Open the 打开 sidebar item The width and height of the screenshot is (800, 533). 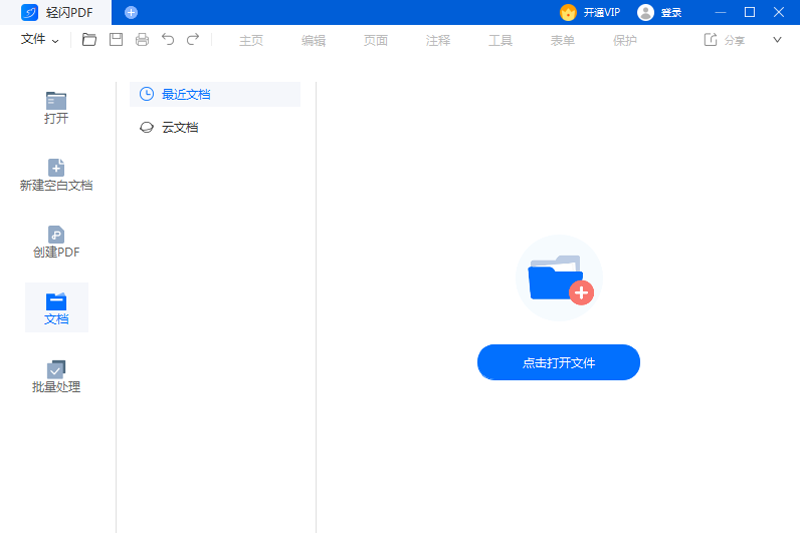click(56, 108)
